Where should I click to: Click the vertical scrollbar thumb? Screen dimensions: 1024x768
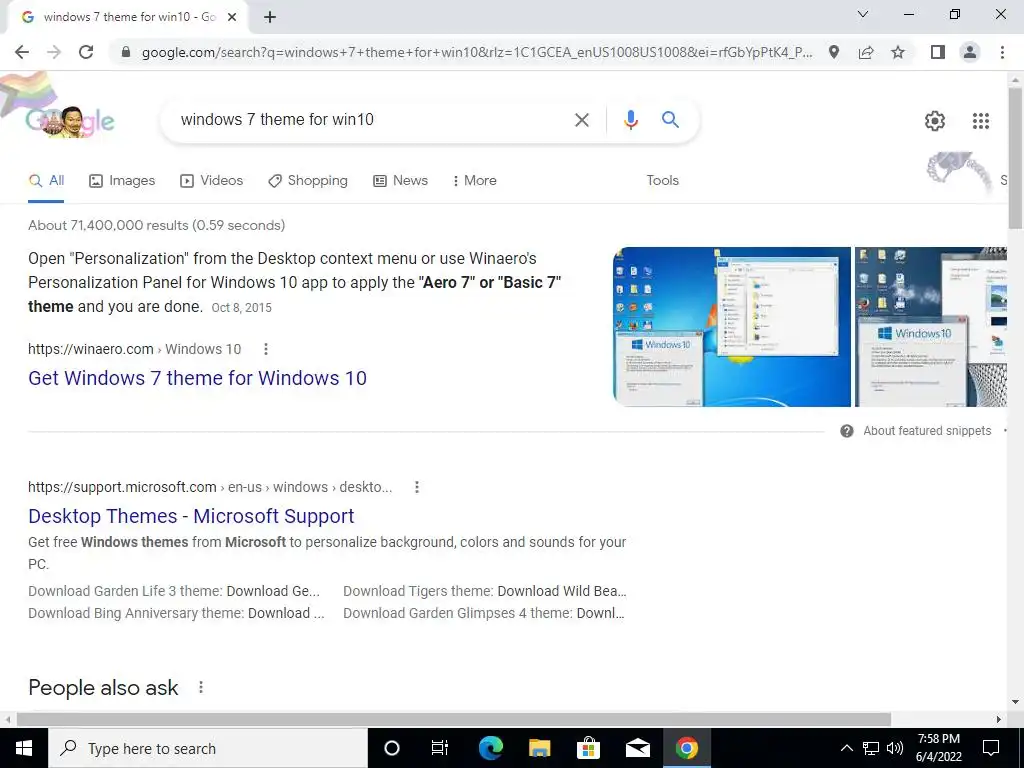tap(1015, 157)
